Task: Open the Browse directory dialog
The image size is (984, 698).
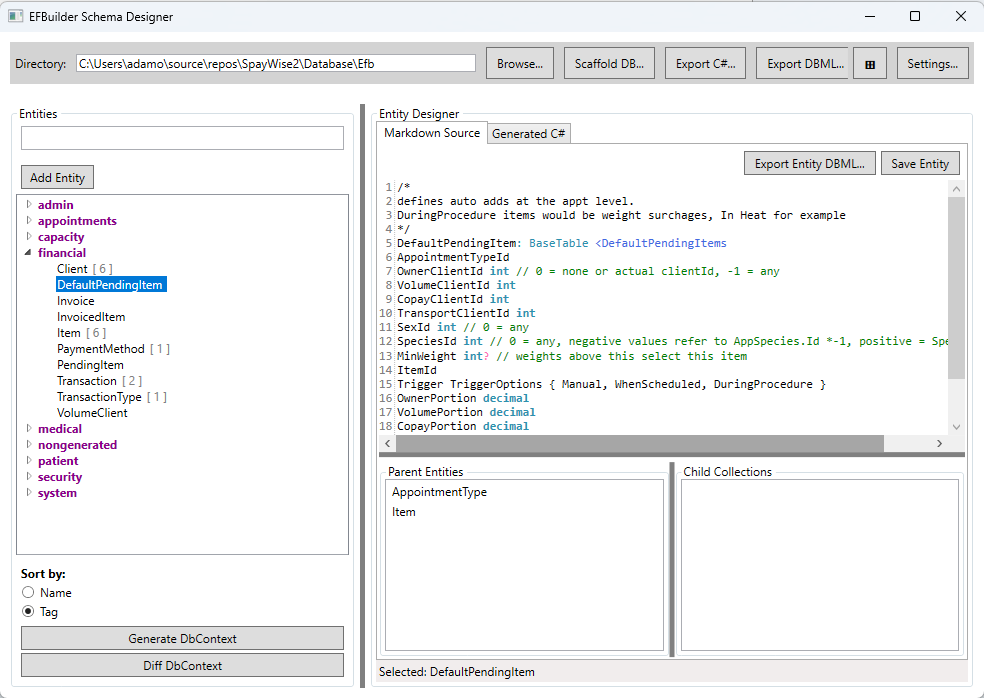Action: point(519,62)
